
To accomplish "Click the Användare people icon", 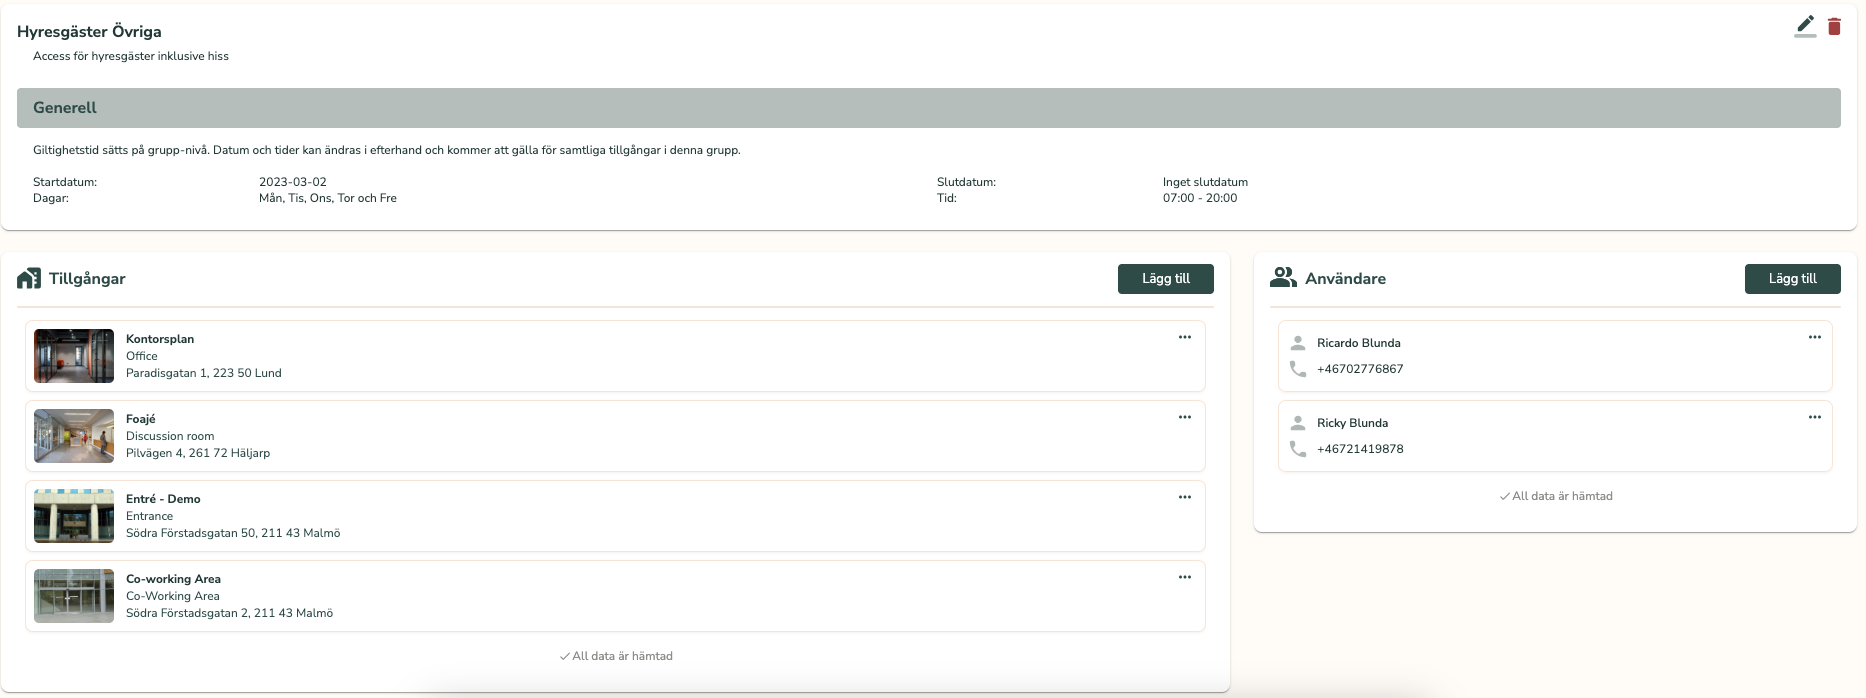I will (x=1282, y=278).
